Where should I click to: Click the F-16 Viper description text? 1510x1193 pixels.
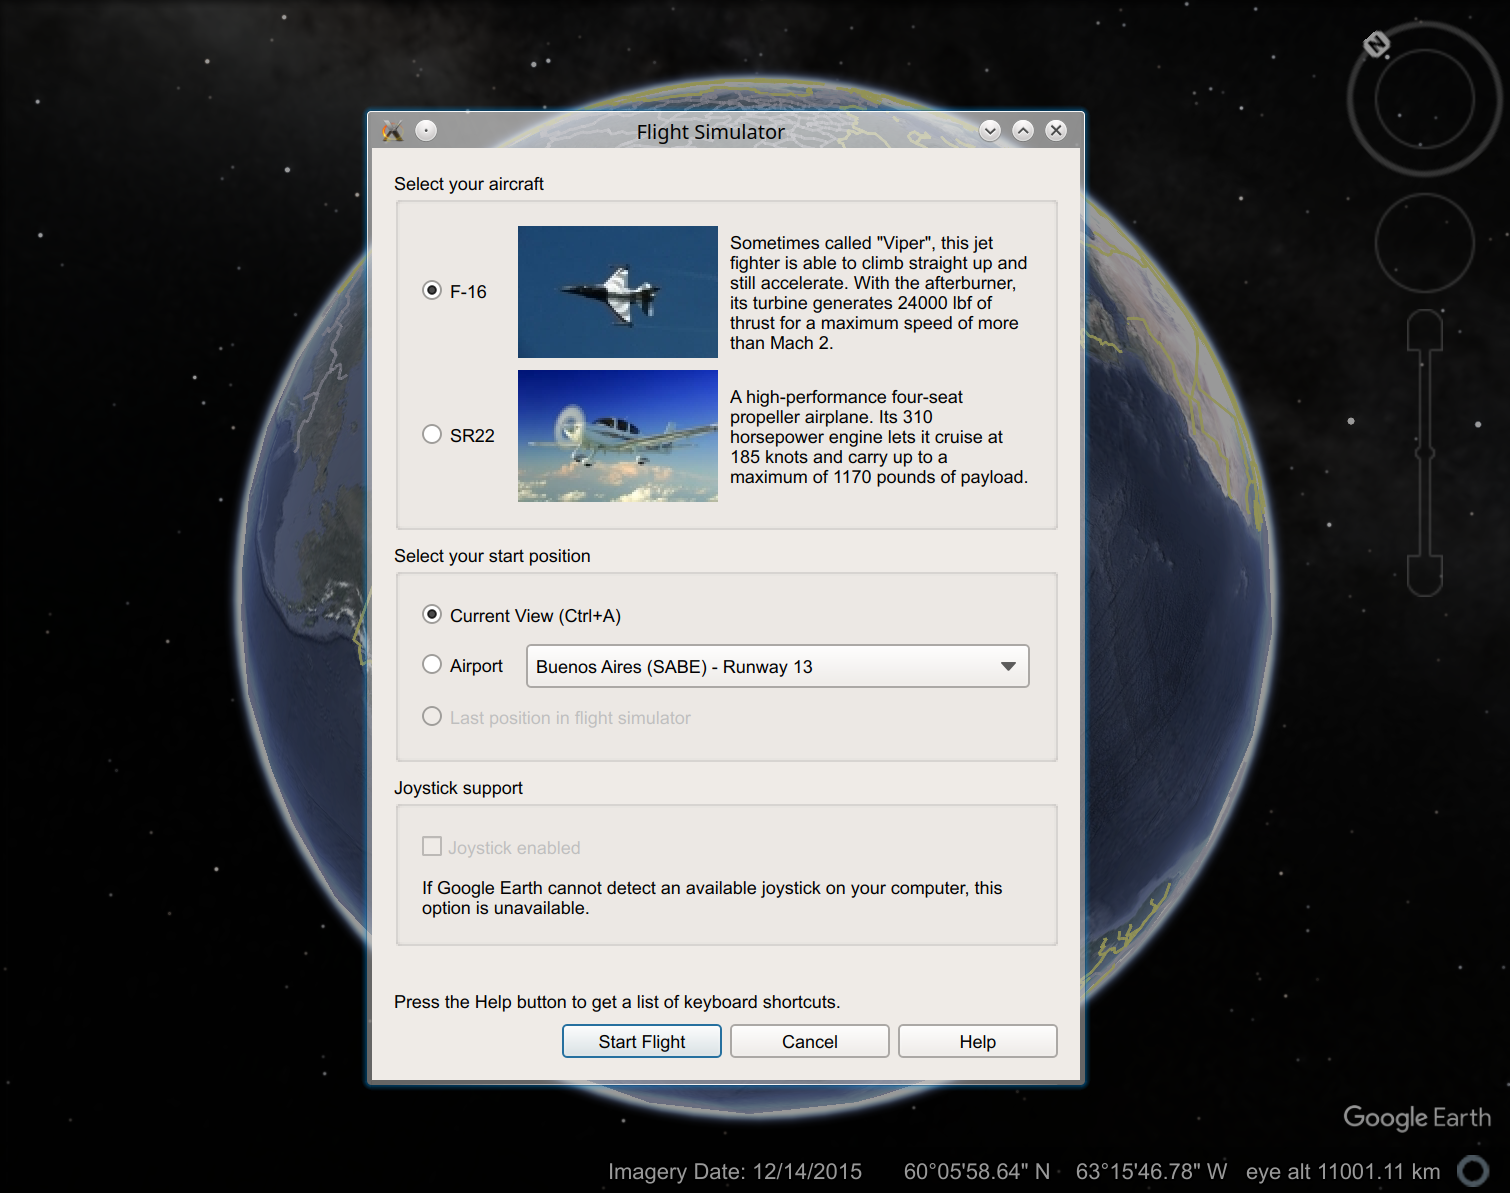(x=879, y=293)
